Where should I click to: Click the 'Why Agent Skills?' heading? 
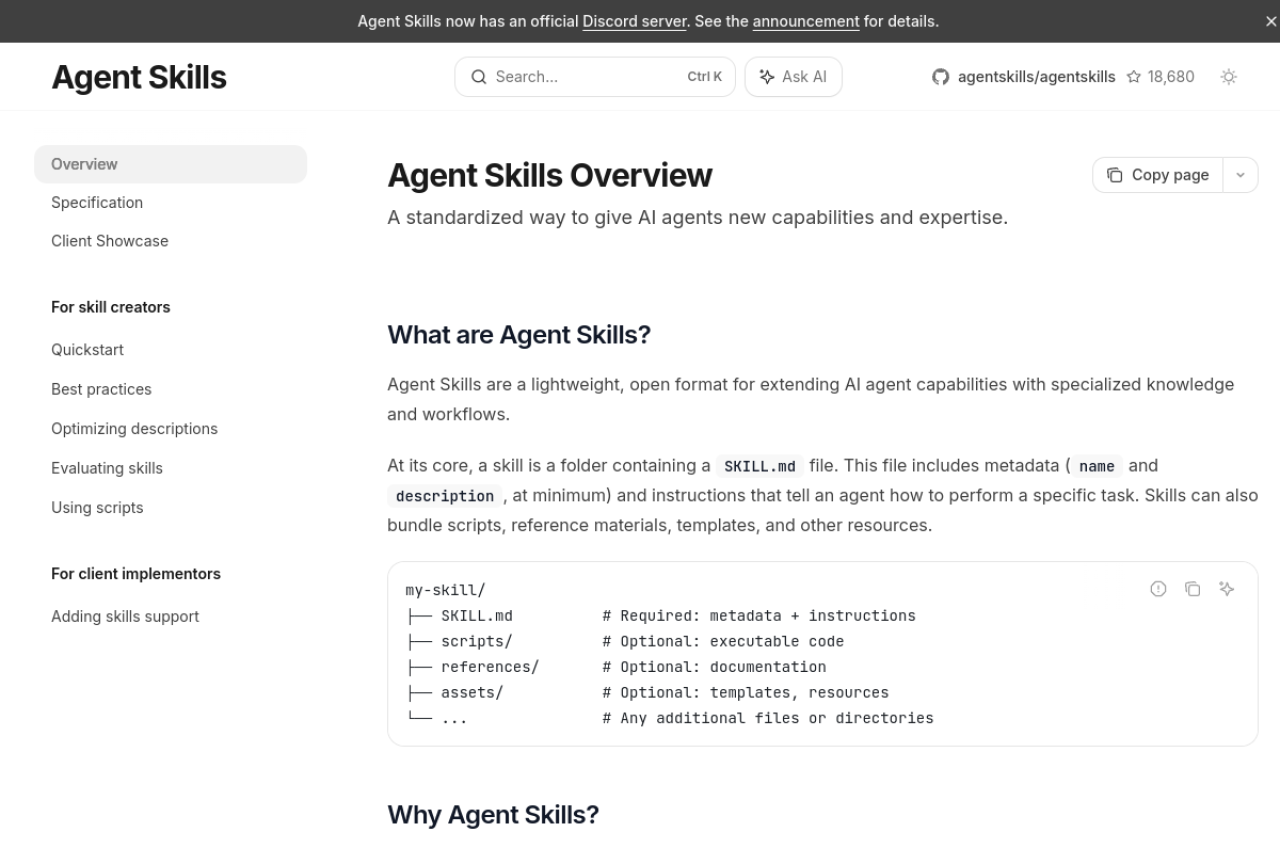point(493,815)
